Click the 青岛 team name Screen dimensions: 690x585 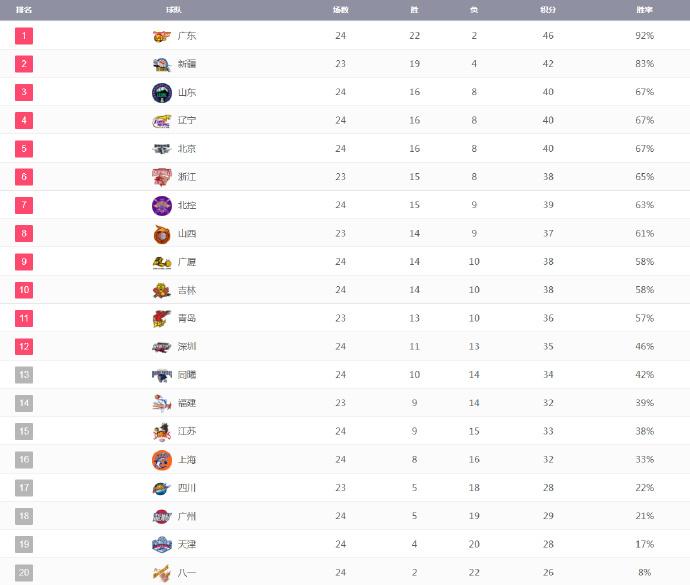(187, 318)
